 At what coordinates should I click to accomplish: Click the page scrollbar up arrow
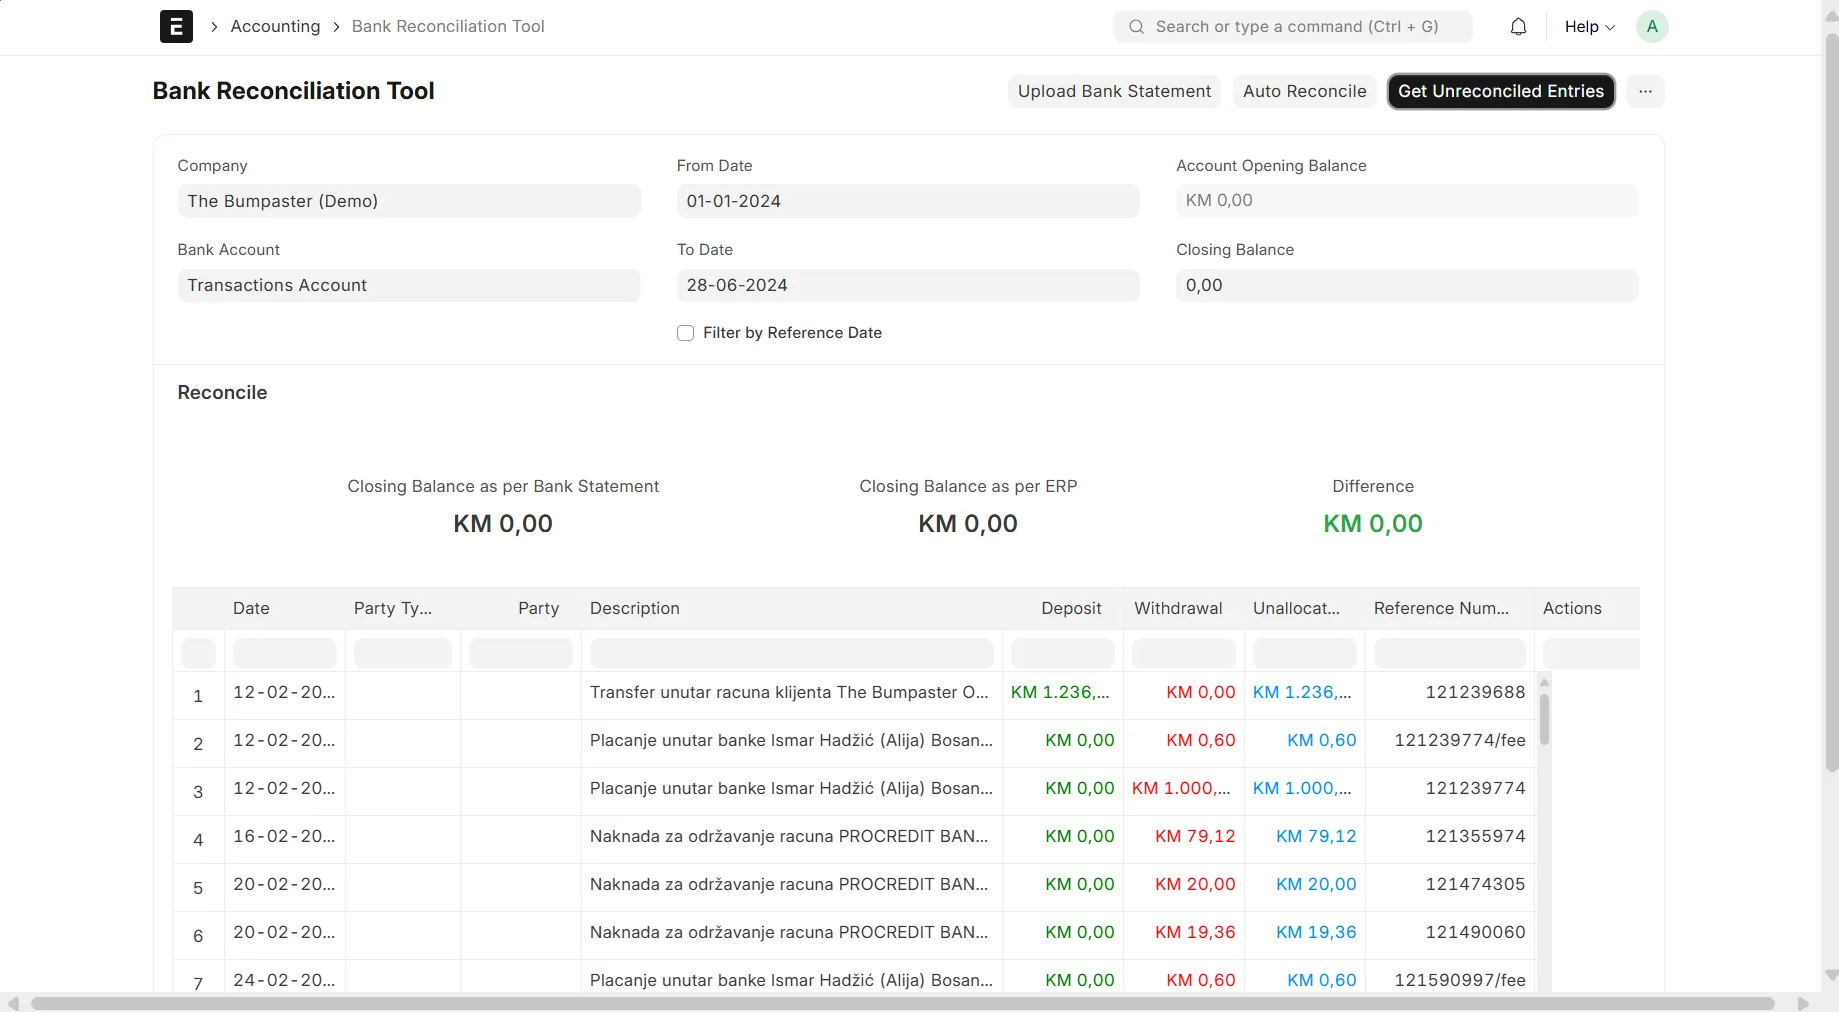tap(1831, 16)
